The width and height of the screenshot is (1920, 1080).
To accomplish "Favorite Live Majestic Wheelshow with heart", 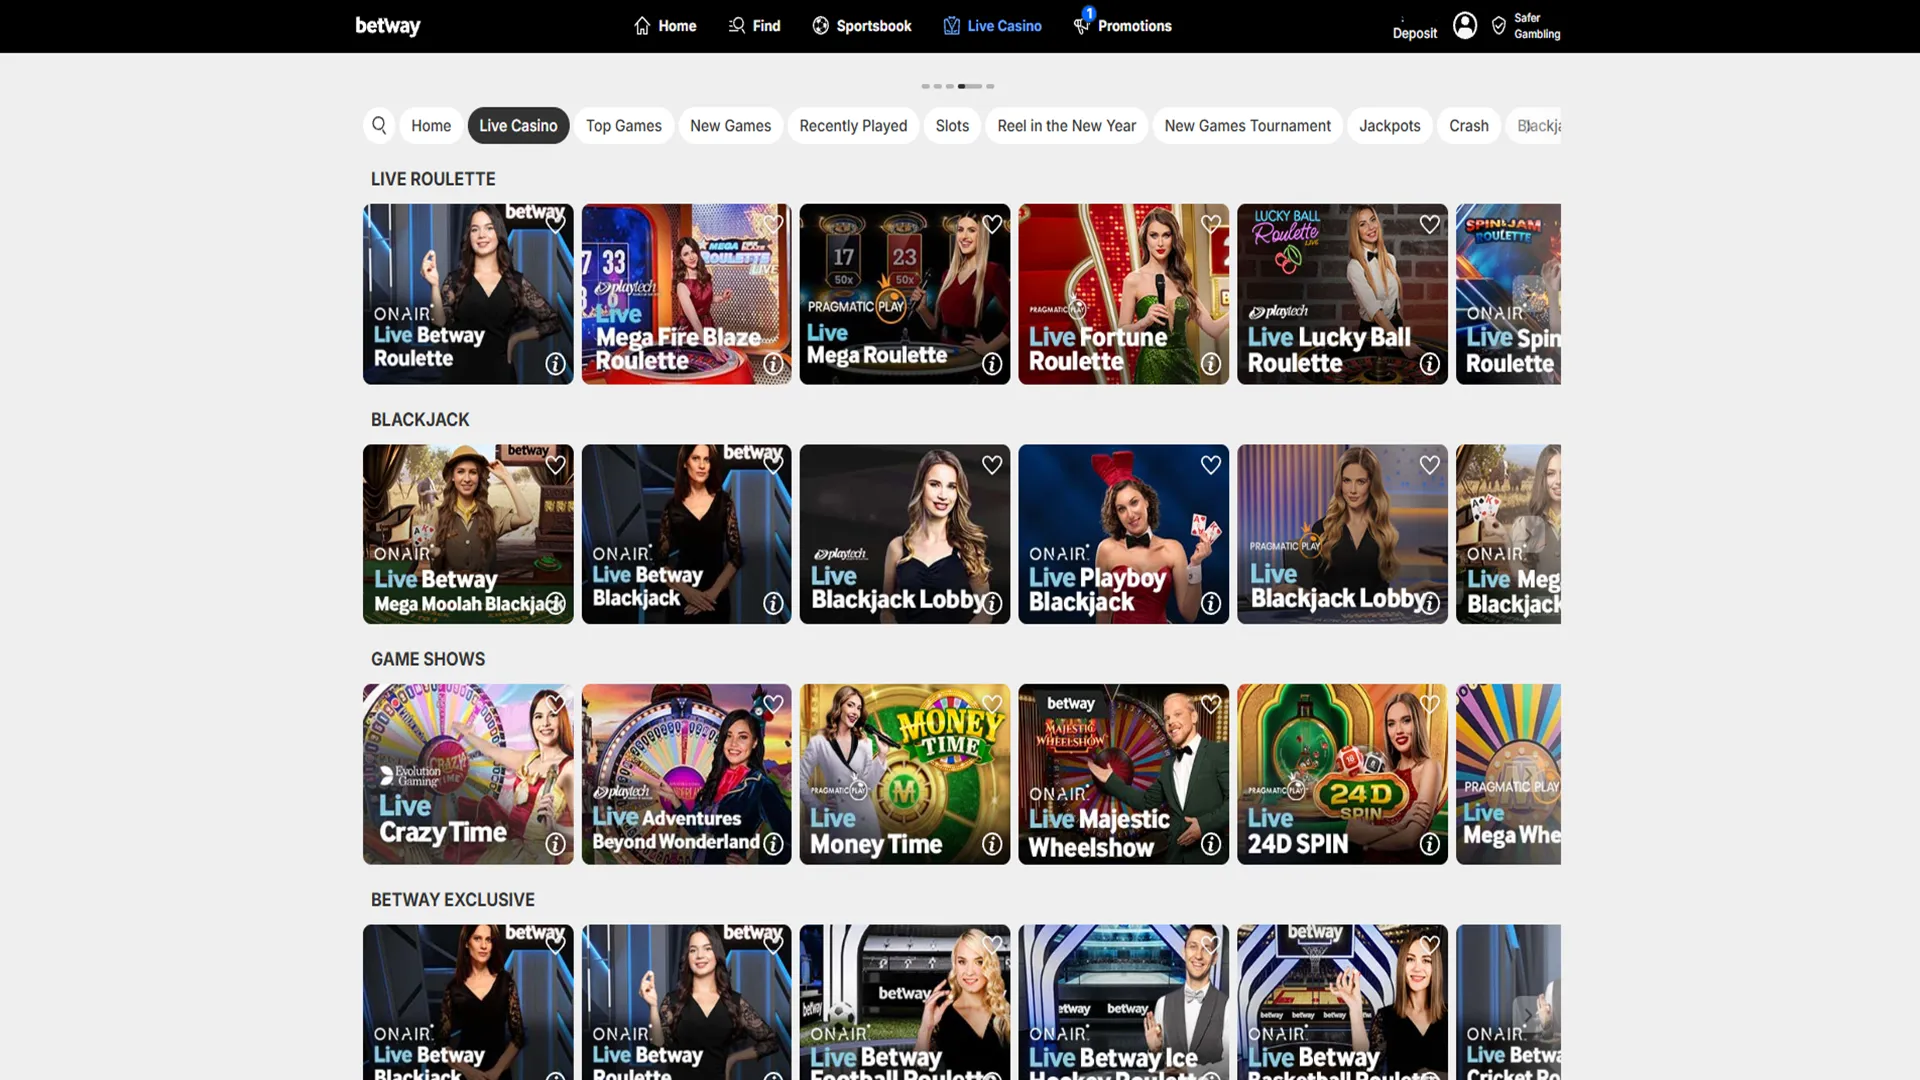I will (1210, 705).
